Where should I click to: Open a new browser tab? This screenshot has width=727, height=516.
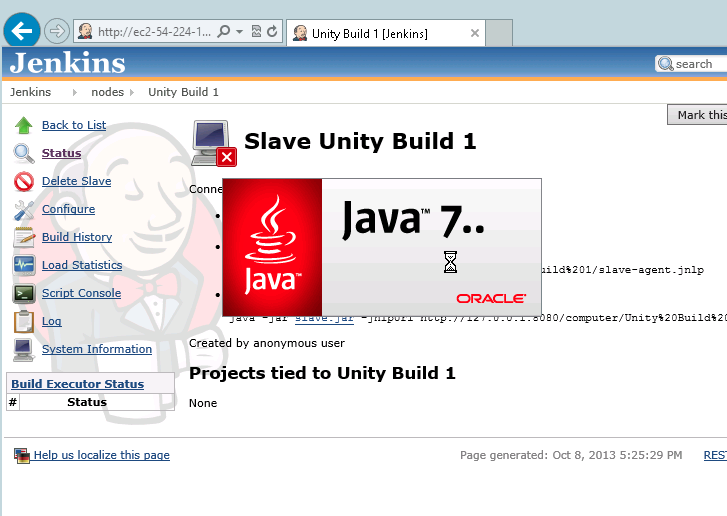pos(499,33)
